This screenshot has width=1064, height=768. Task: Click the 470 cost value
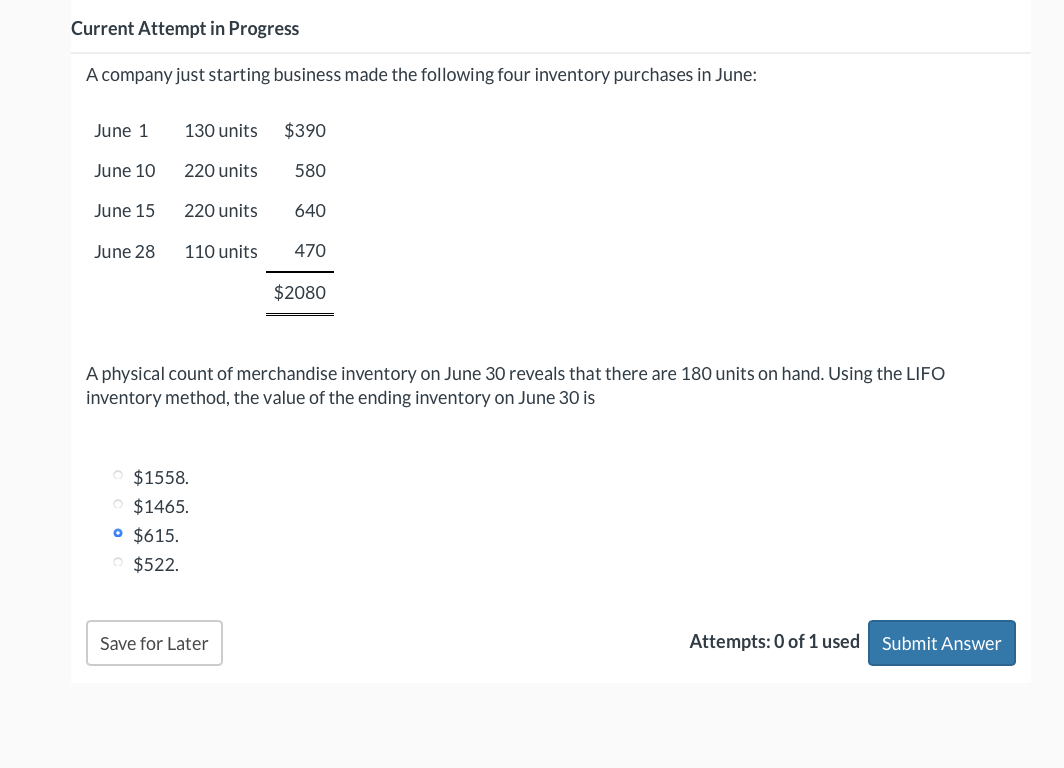(x=310, y=250)
